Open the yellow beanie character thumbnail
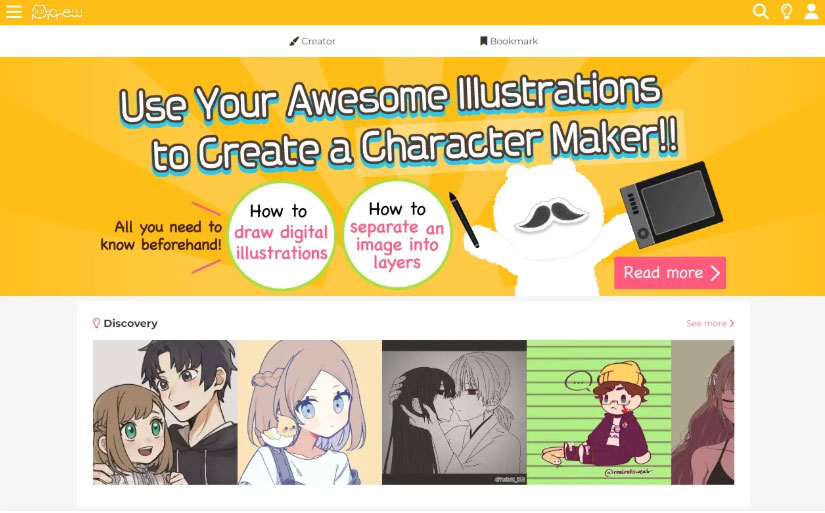825x513 pixels. click(599, 412)
